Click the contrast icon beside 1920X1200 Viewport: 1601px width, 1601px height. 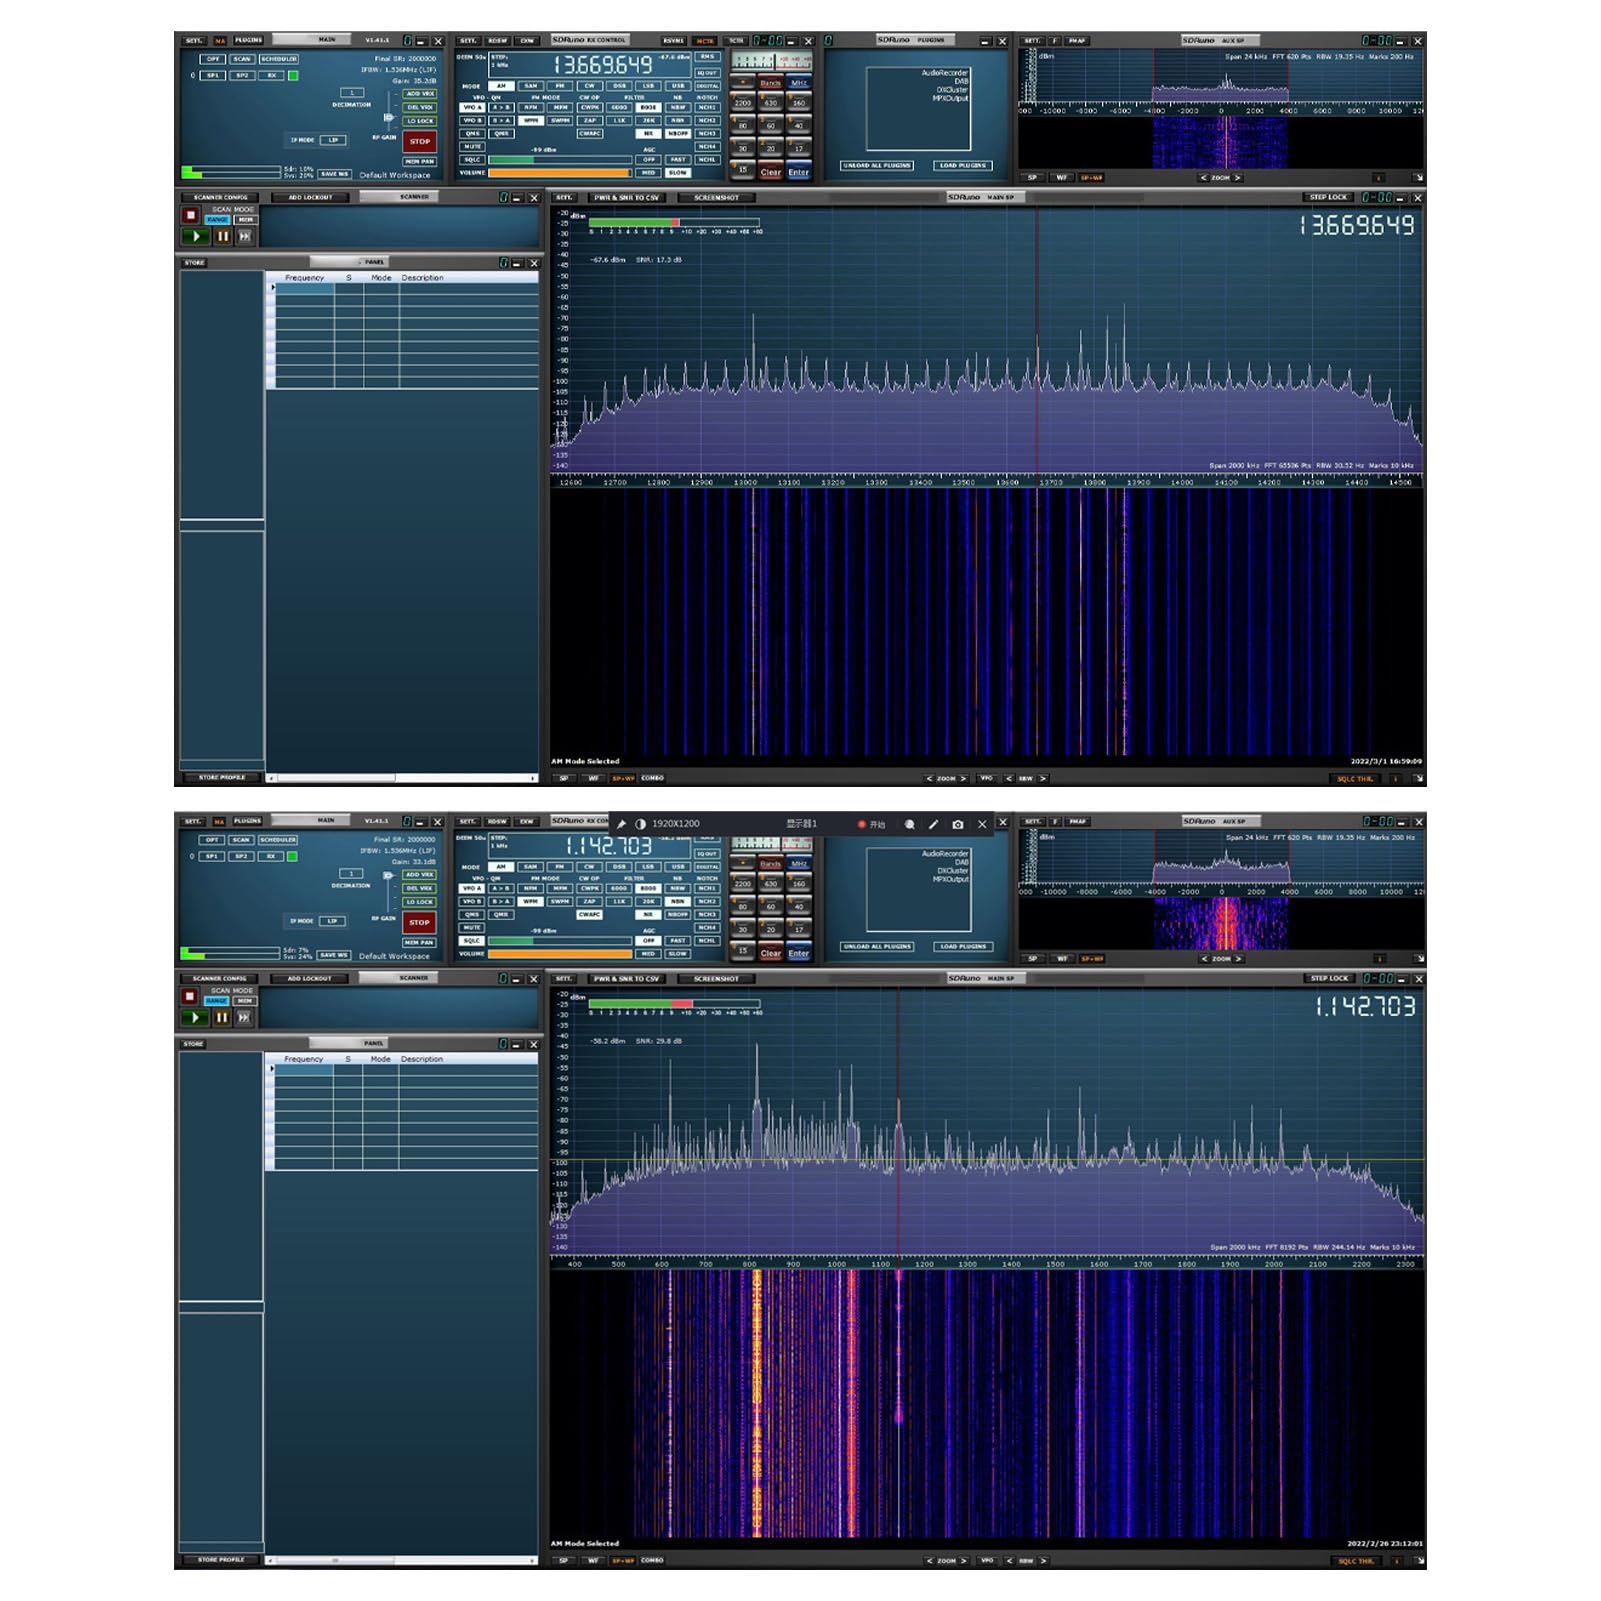[x=640, y=824]
